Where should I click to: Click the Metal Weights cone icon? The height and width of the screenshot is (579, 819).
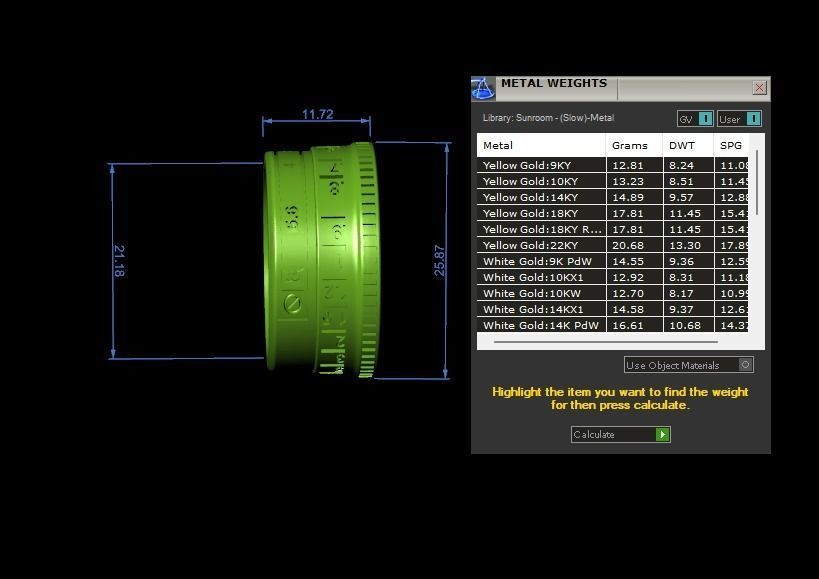[483, 89]
